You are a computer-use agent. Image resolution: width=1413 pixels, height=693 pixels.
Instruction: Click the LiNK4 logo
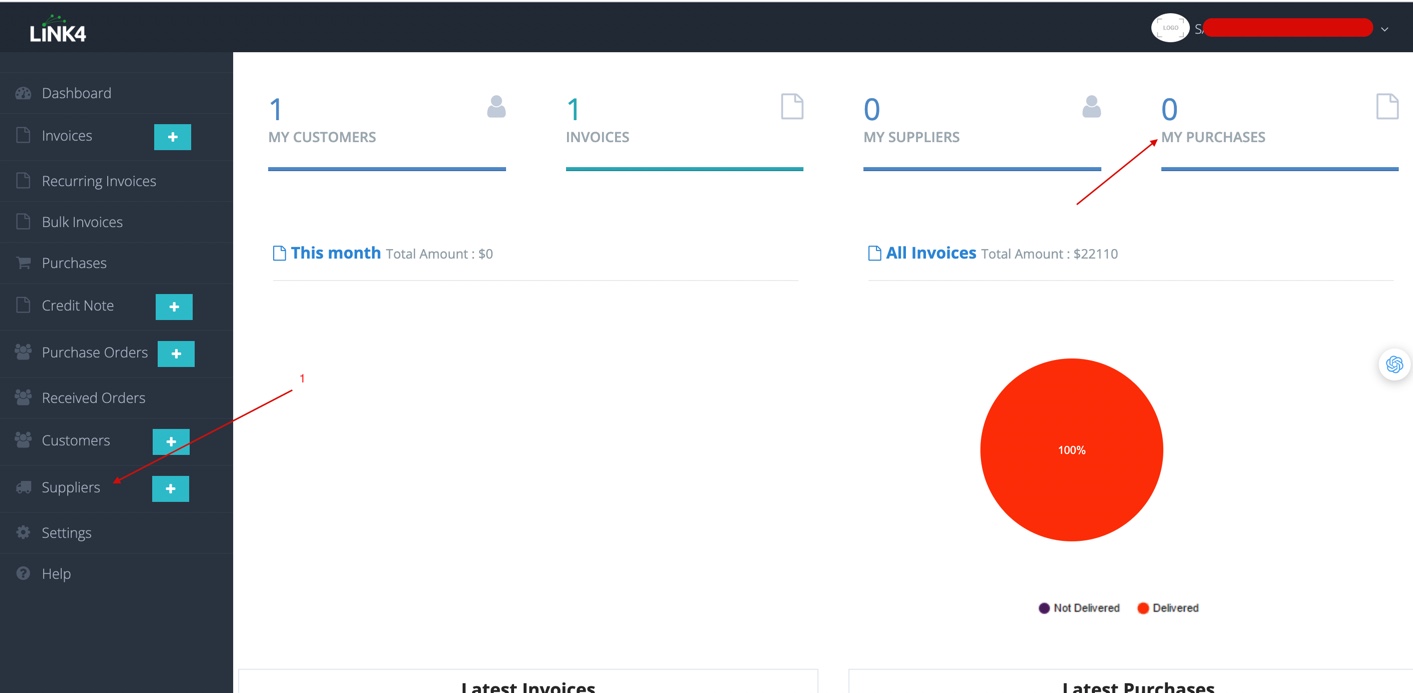click(x=58, y=30)
